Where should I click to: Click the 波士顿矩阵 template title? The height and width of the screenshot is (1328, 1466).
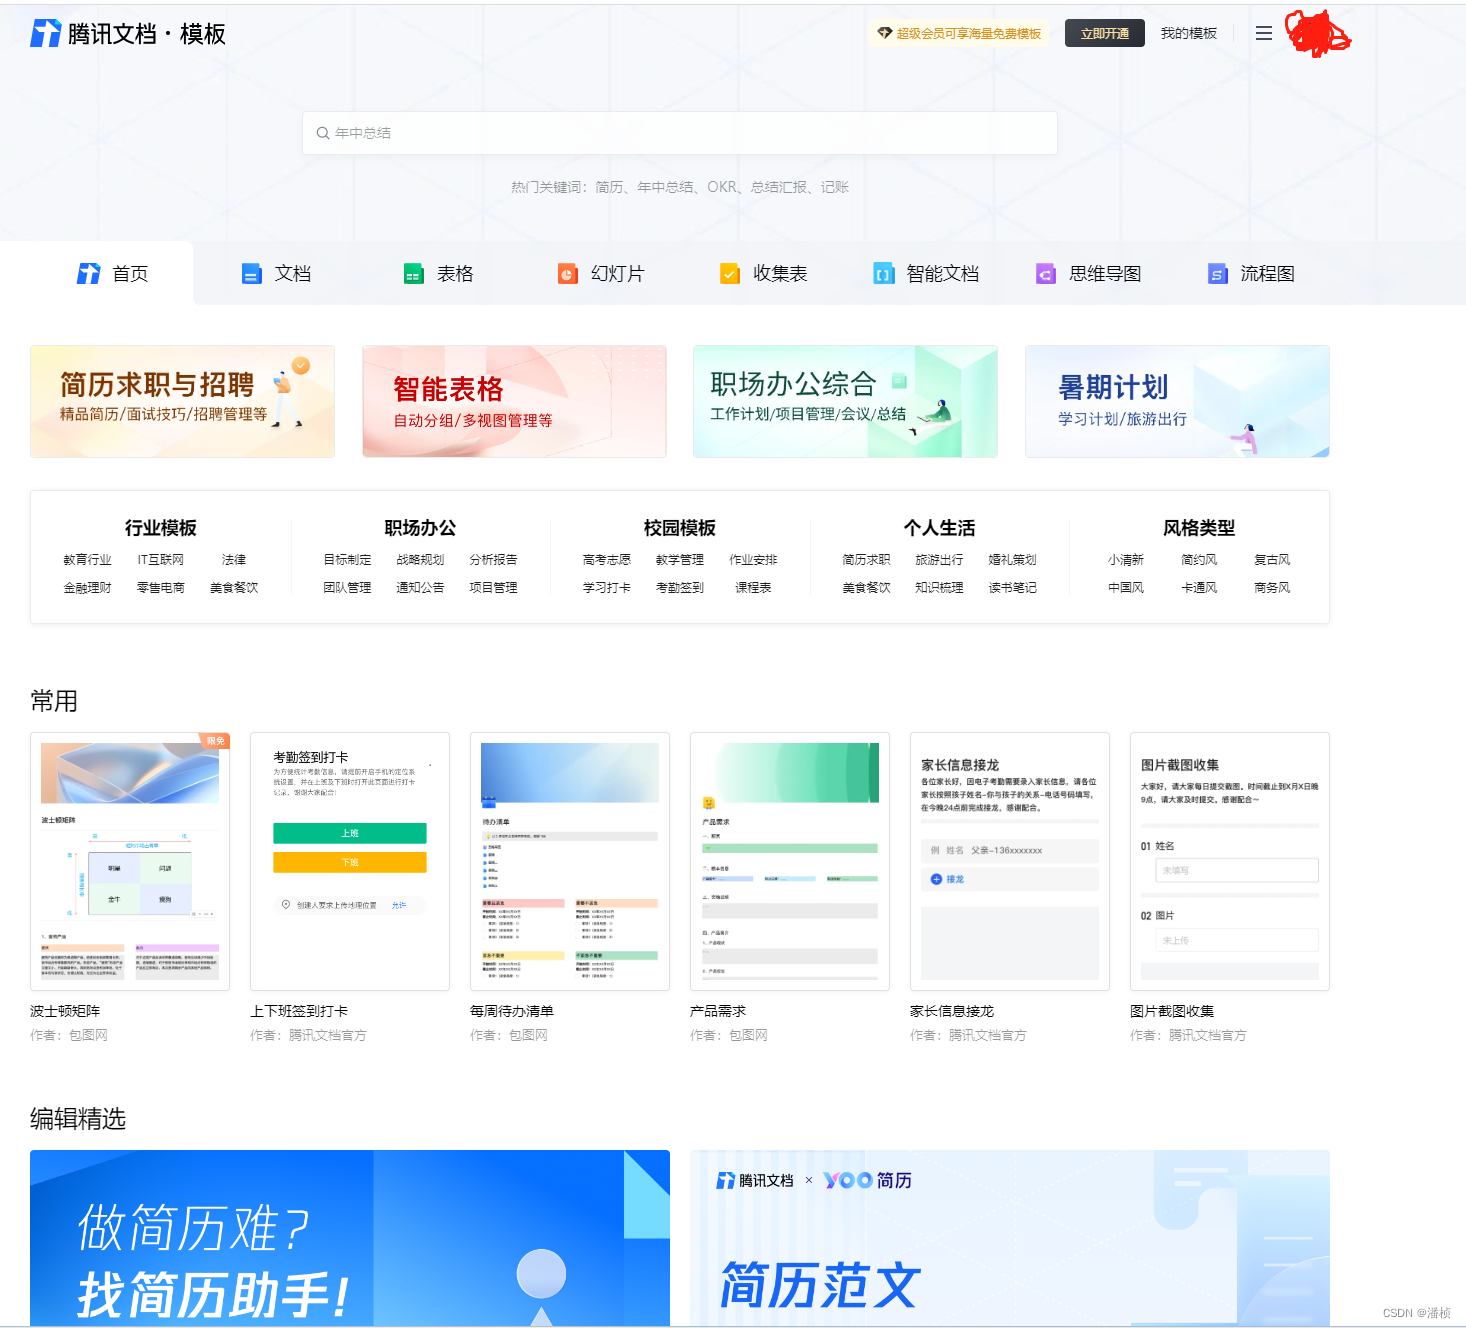(x=65, y=1011)
